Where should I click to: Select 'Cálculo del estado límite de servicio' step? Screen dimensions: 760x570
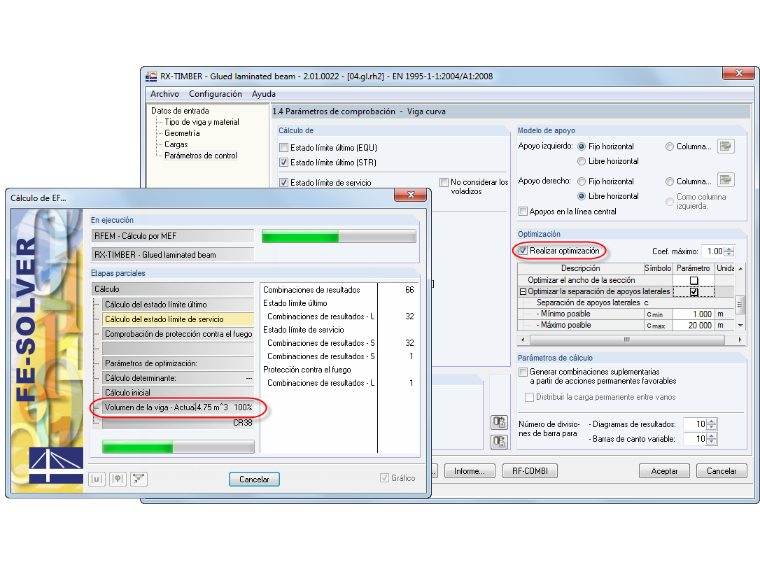point(178,319)
